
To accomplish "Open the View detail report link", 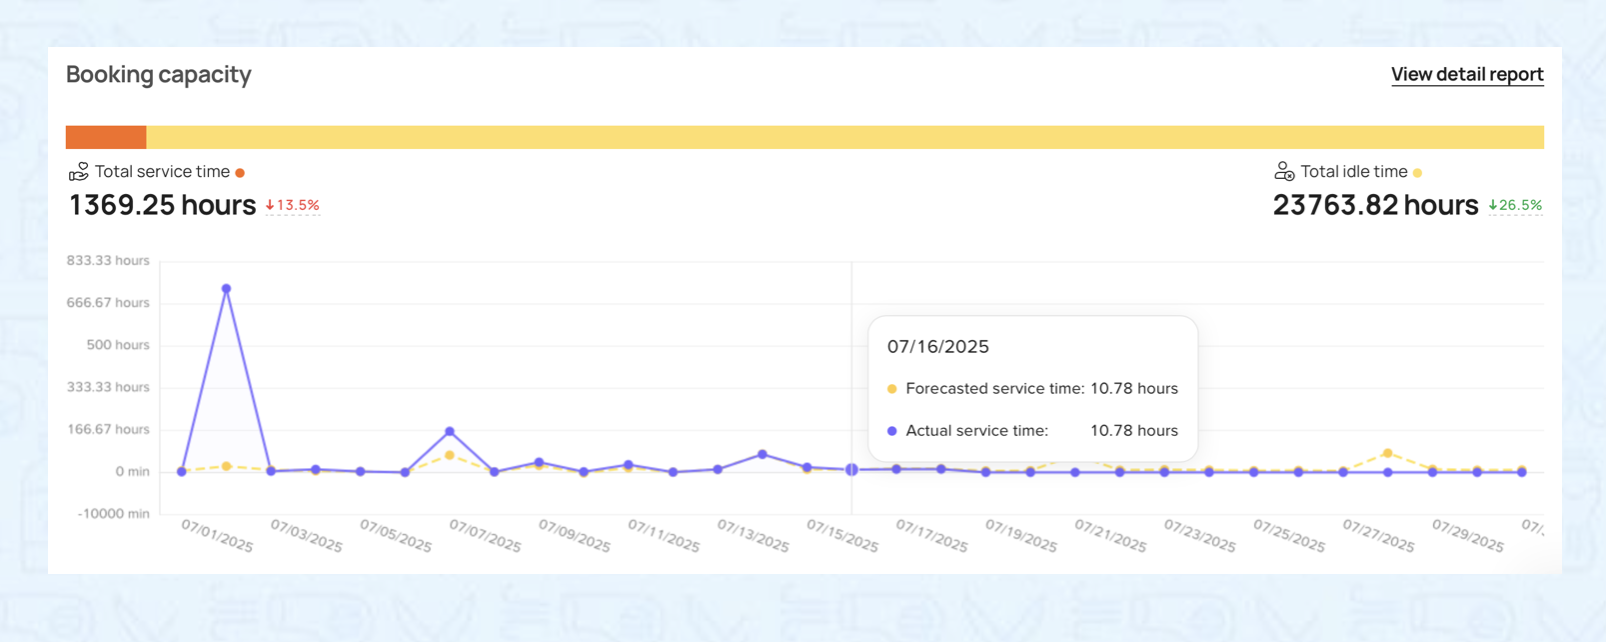I will pos(1466,74).
